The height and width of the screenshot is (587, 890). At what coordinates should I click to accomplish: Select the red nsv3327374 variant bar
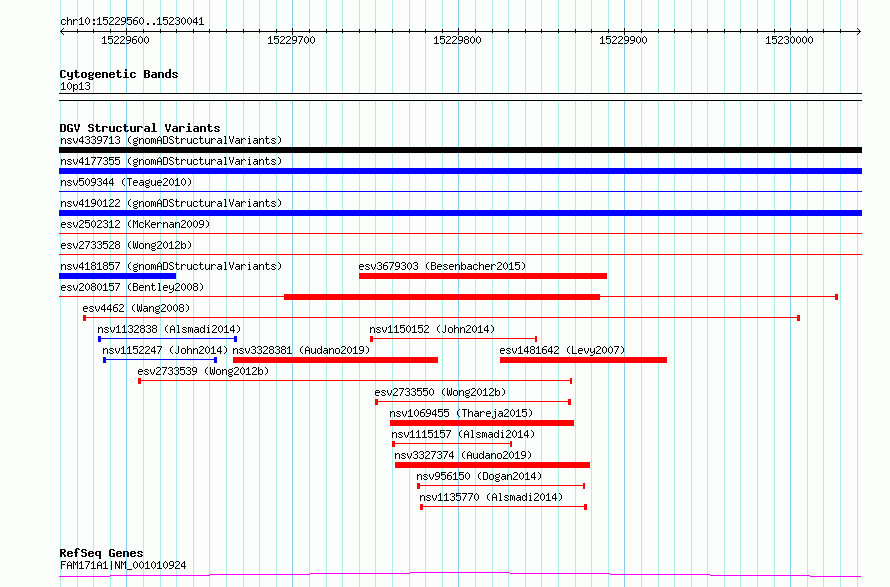point(493,465)
